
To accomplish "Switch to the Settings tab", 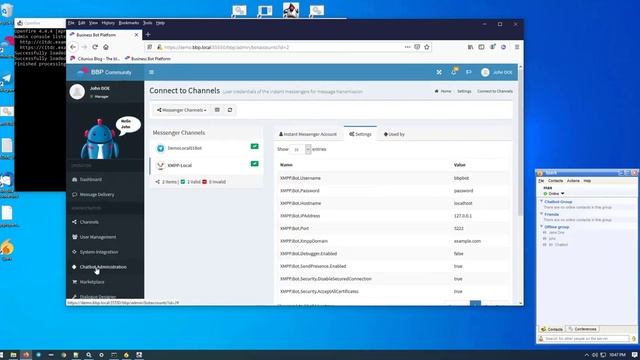I will point(360,134).
